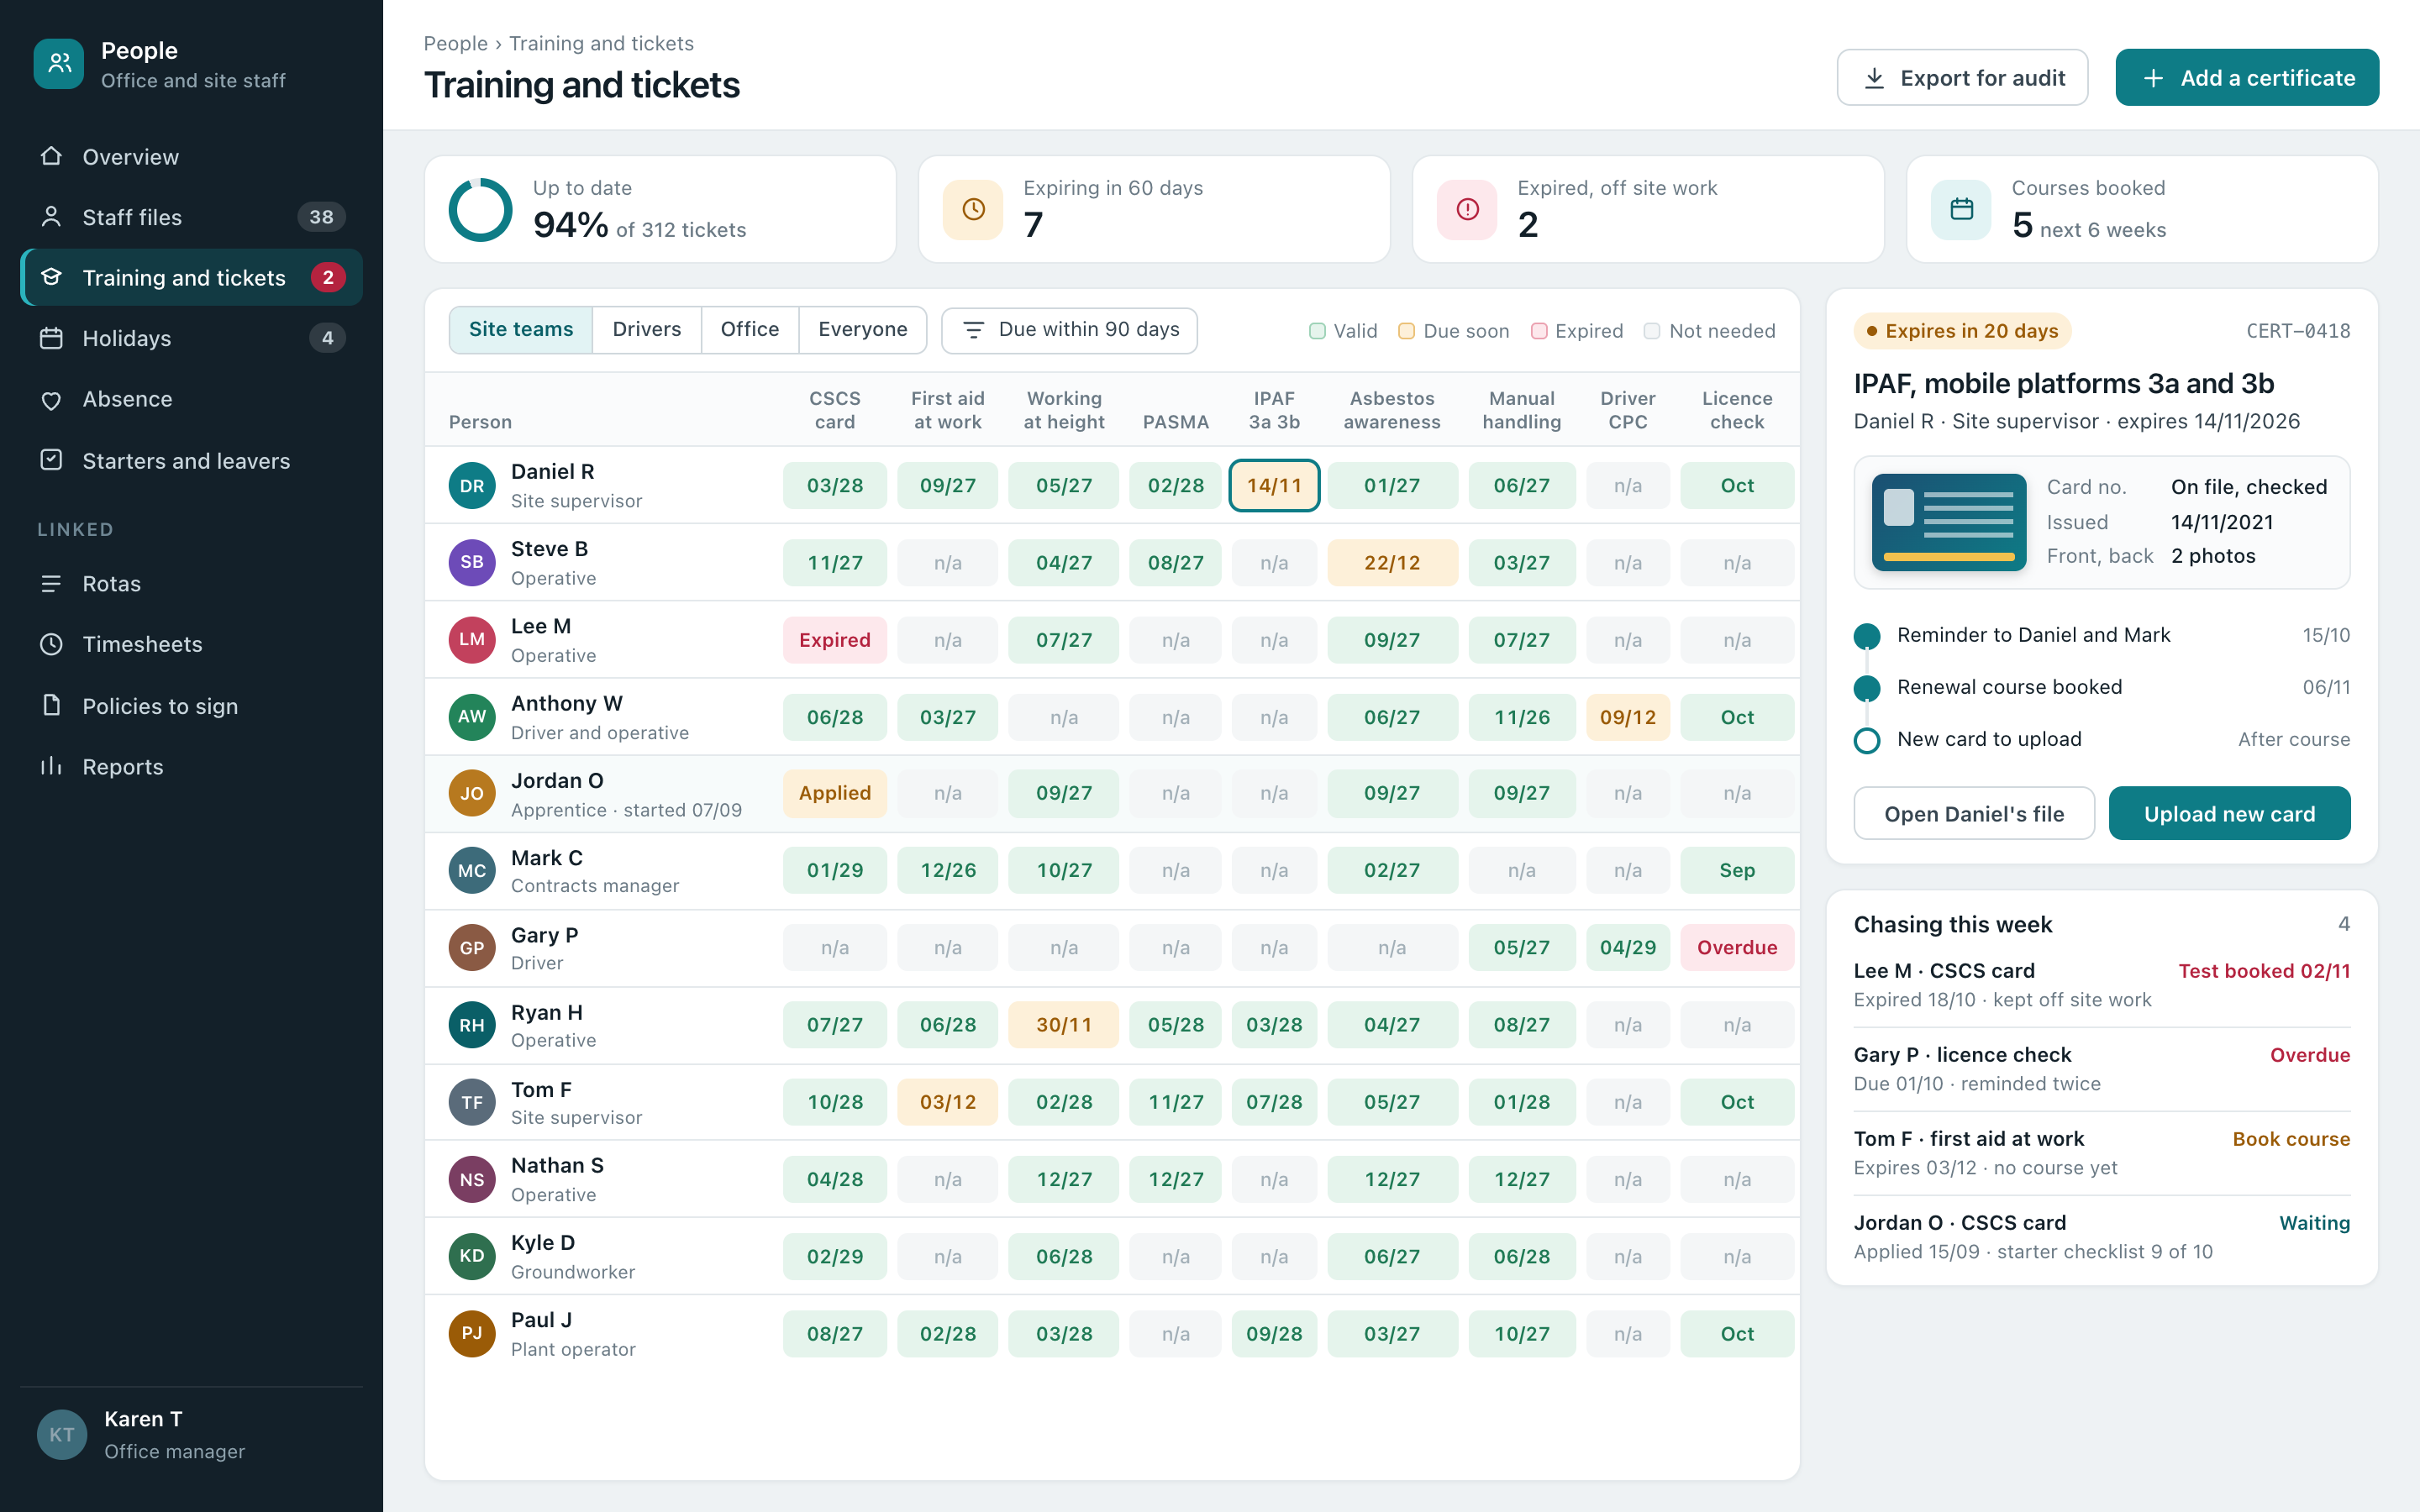Viewport: 2420px width, 1512px height.
Task: Click Book course for Tom F
Action: click(x=2290, y=1139)
